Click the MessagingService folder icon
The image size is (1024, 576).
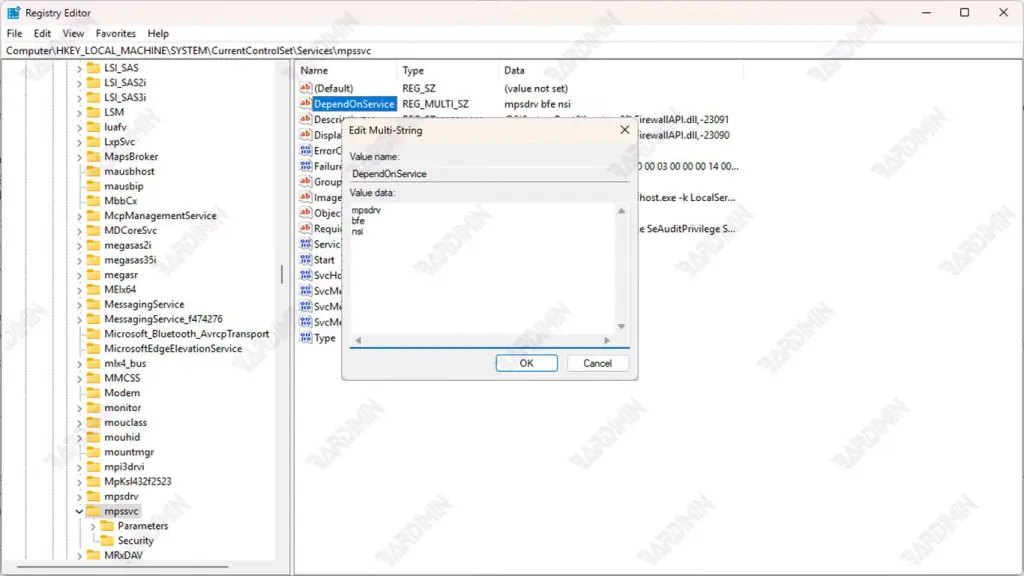(93, 304)
